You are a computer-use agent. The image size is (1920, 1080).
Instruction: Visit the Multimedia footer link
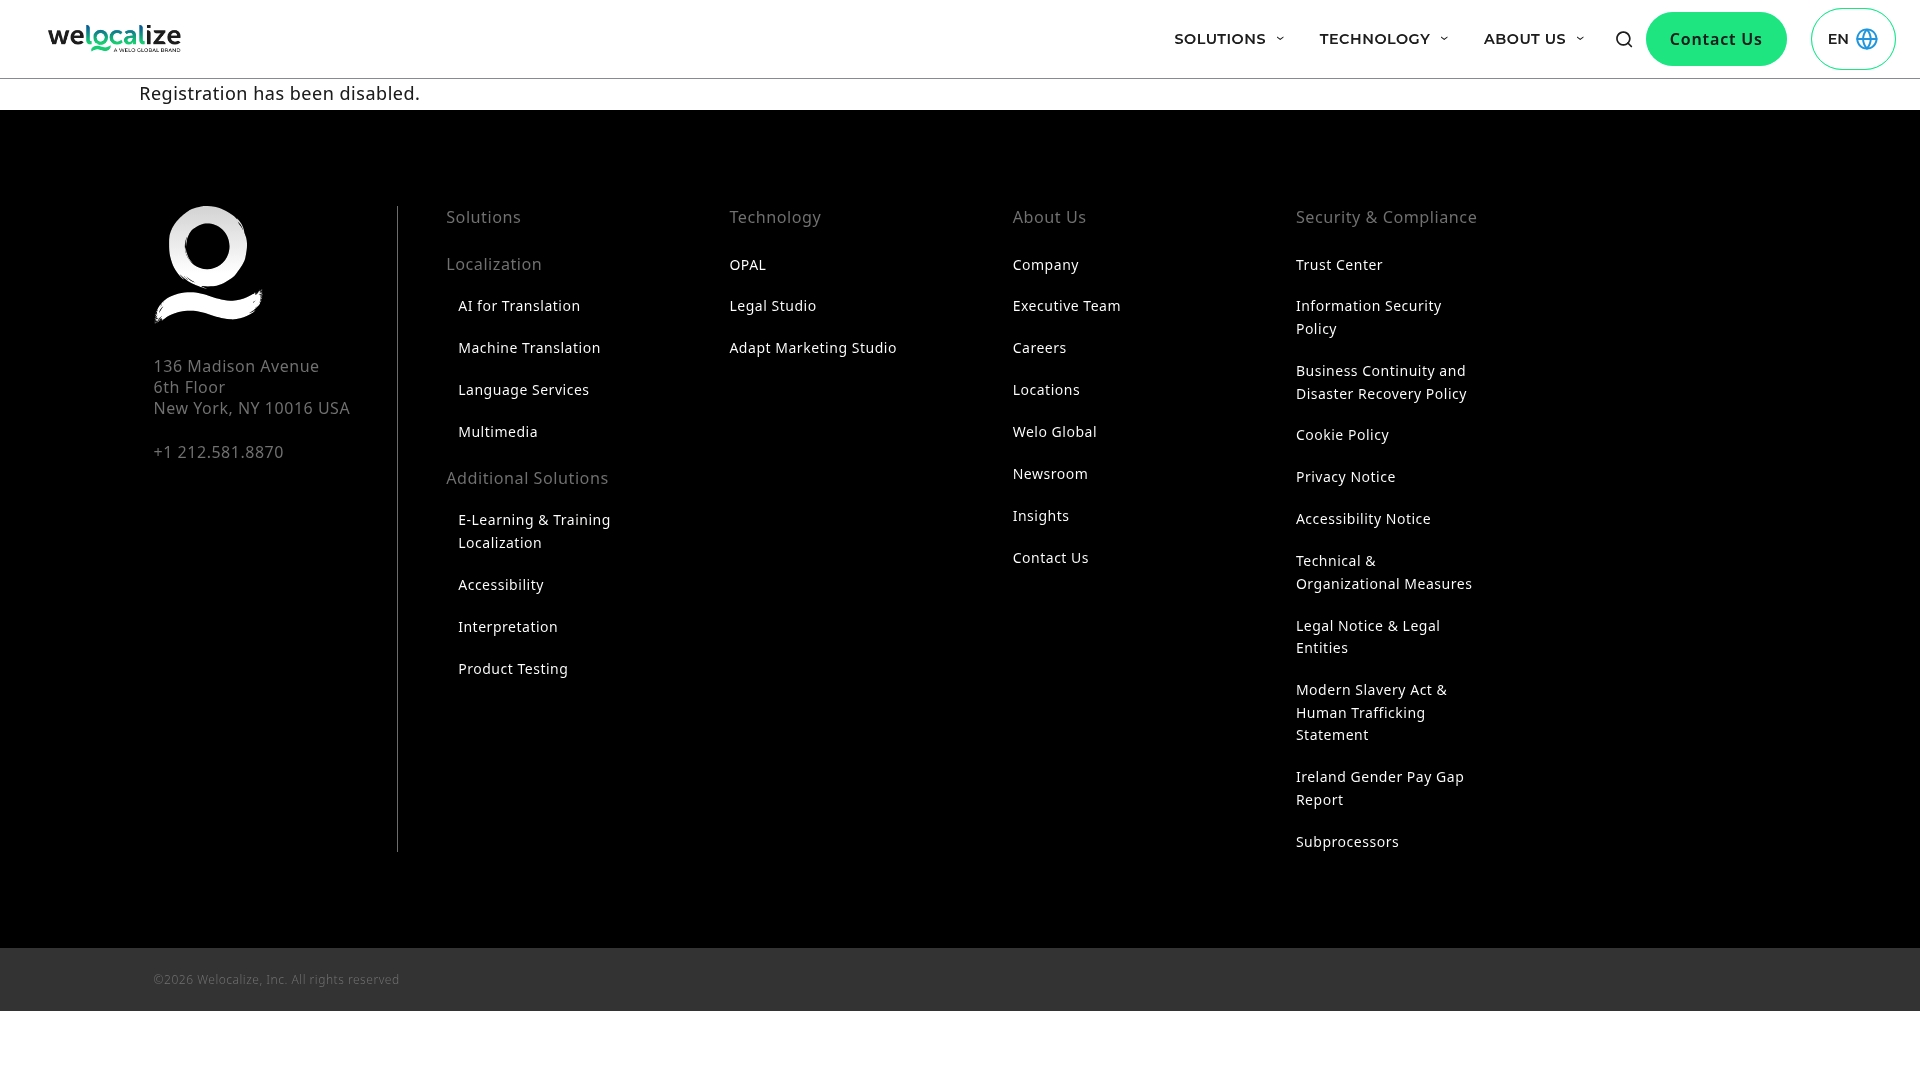coord(498,432)
